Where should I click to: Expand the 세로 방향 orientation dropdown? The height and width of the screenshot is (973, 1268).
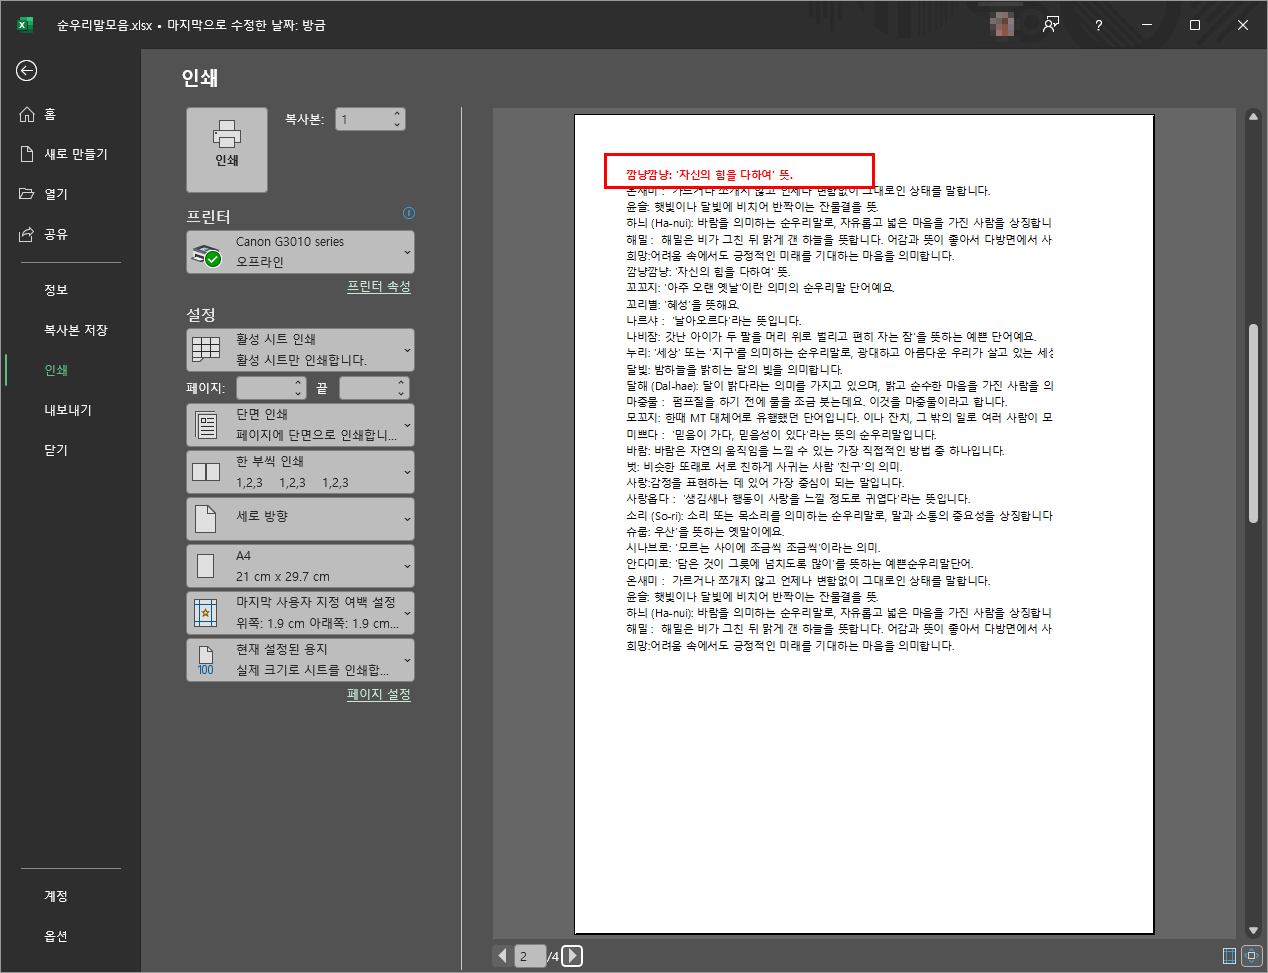tap(300, 519)
